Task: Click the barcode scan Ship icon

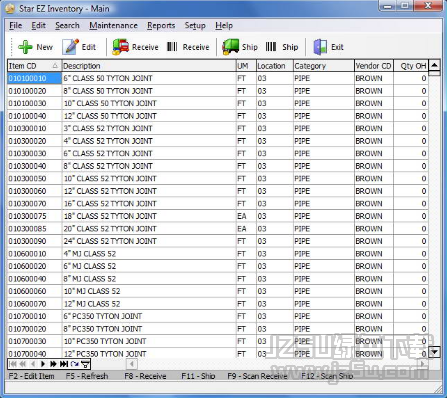Action: [271, 47]
